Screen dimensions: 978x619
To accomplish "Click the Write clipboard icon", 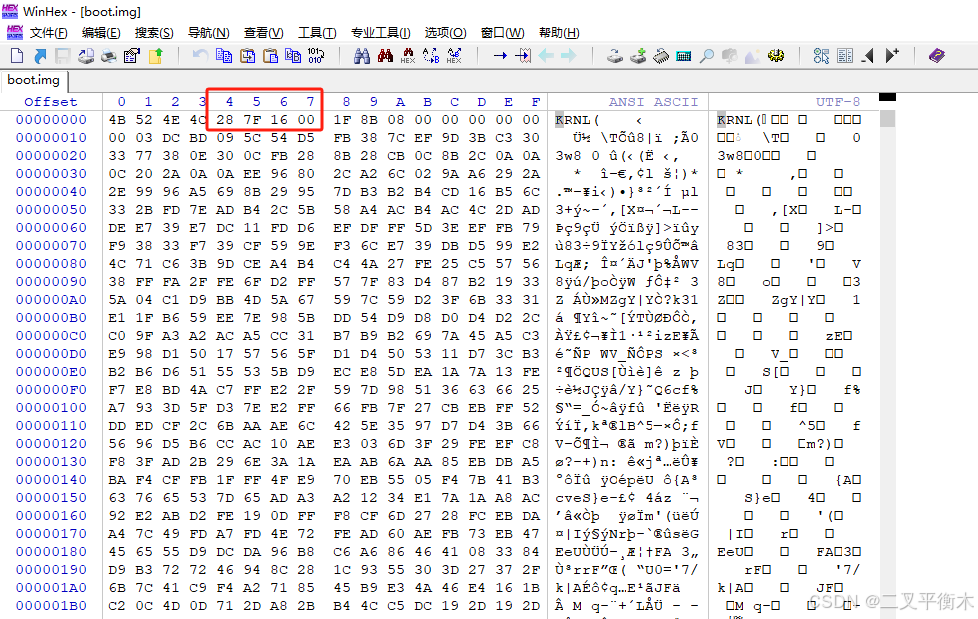I will 248,56.
